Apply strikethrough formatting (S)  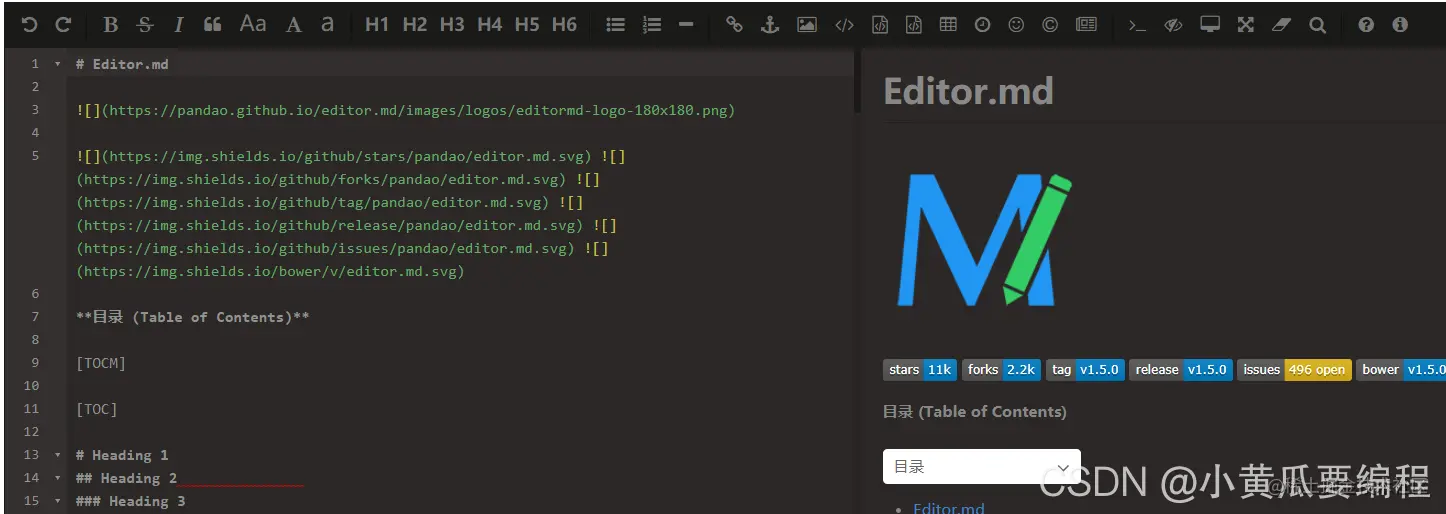coord(144,25)
